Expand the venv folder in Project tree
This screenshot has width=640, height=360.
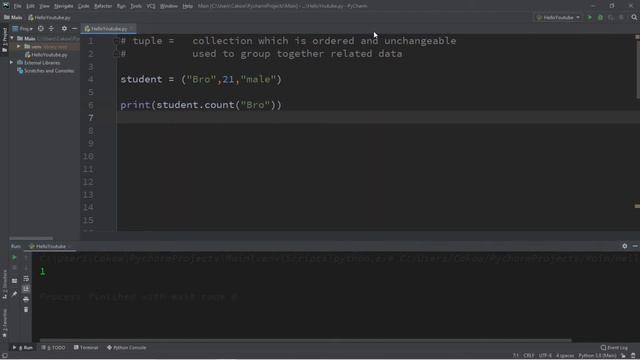pos(19,47)
